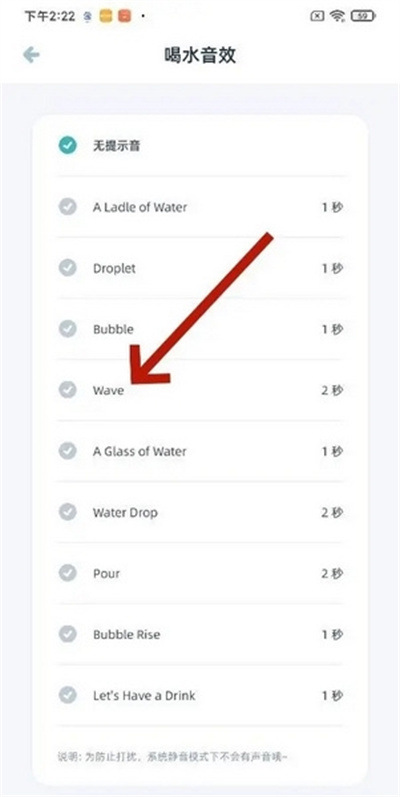Screen dimensions: 400x797
Task: Choose the Pour sound label
Action: [106, 573]
